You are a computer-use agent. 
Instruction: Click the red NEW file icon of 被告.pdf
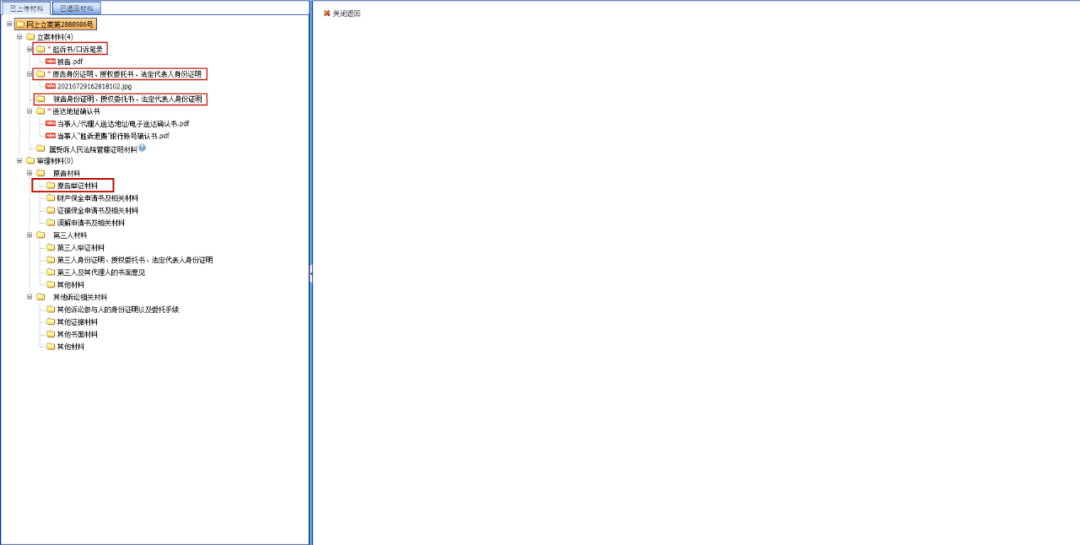(x=50, y=61)
